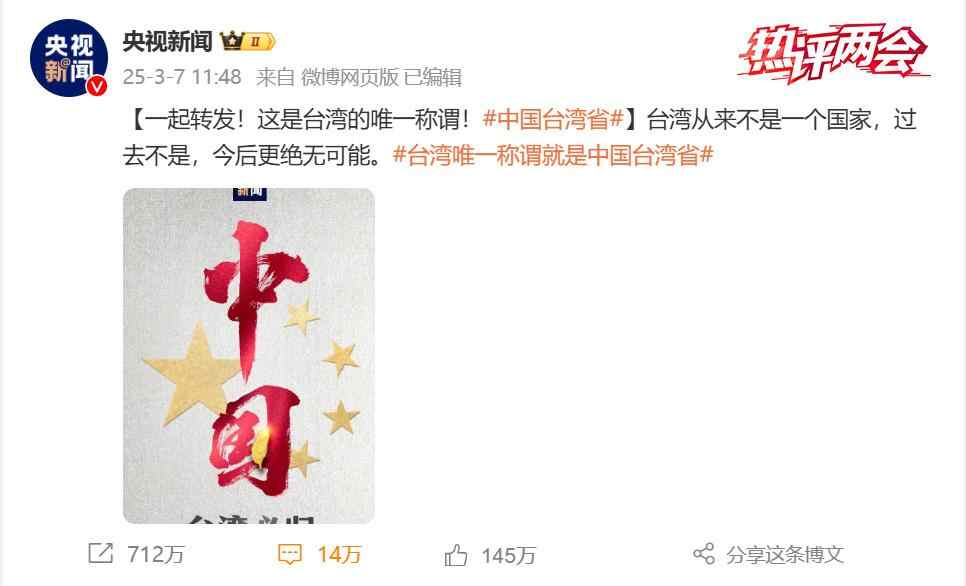
Task: Open comments via the speech bubble icon
Action: tap(290, 554)
